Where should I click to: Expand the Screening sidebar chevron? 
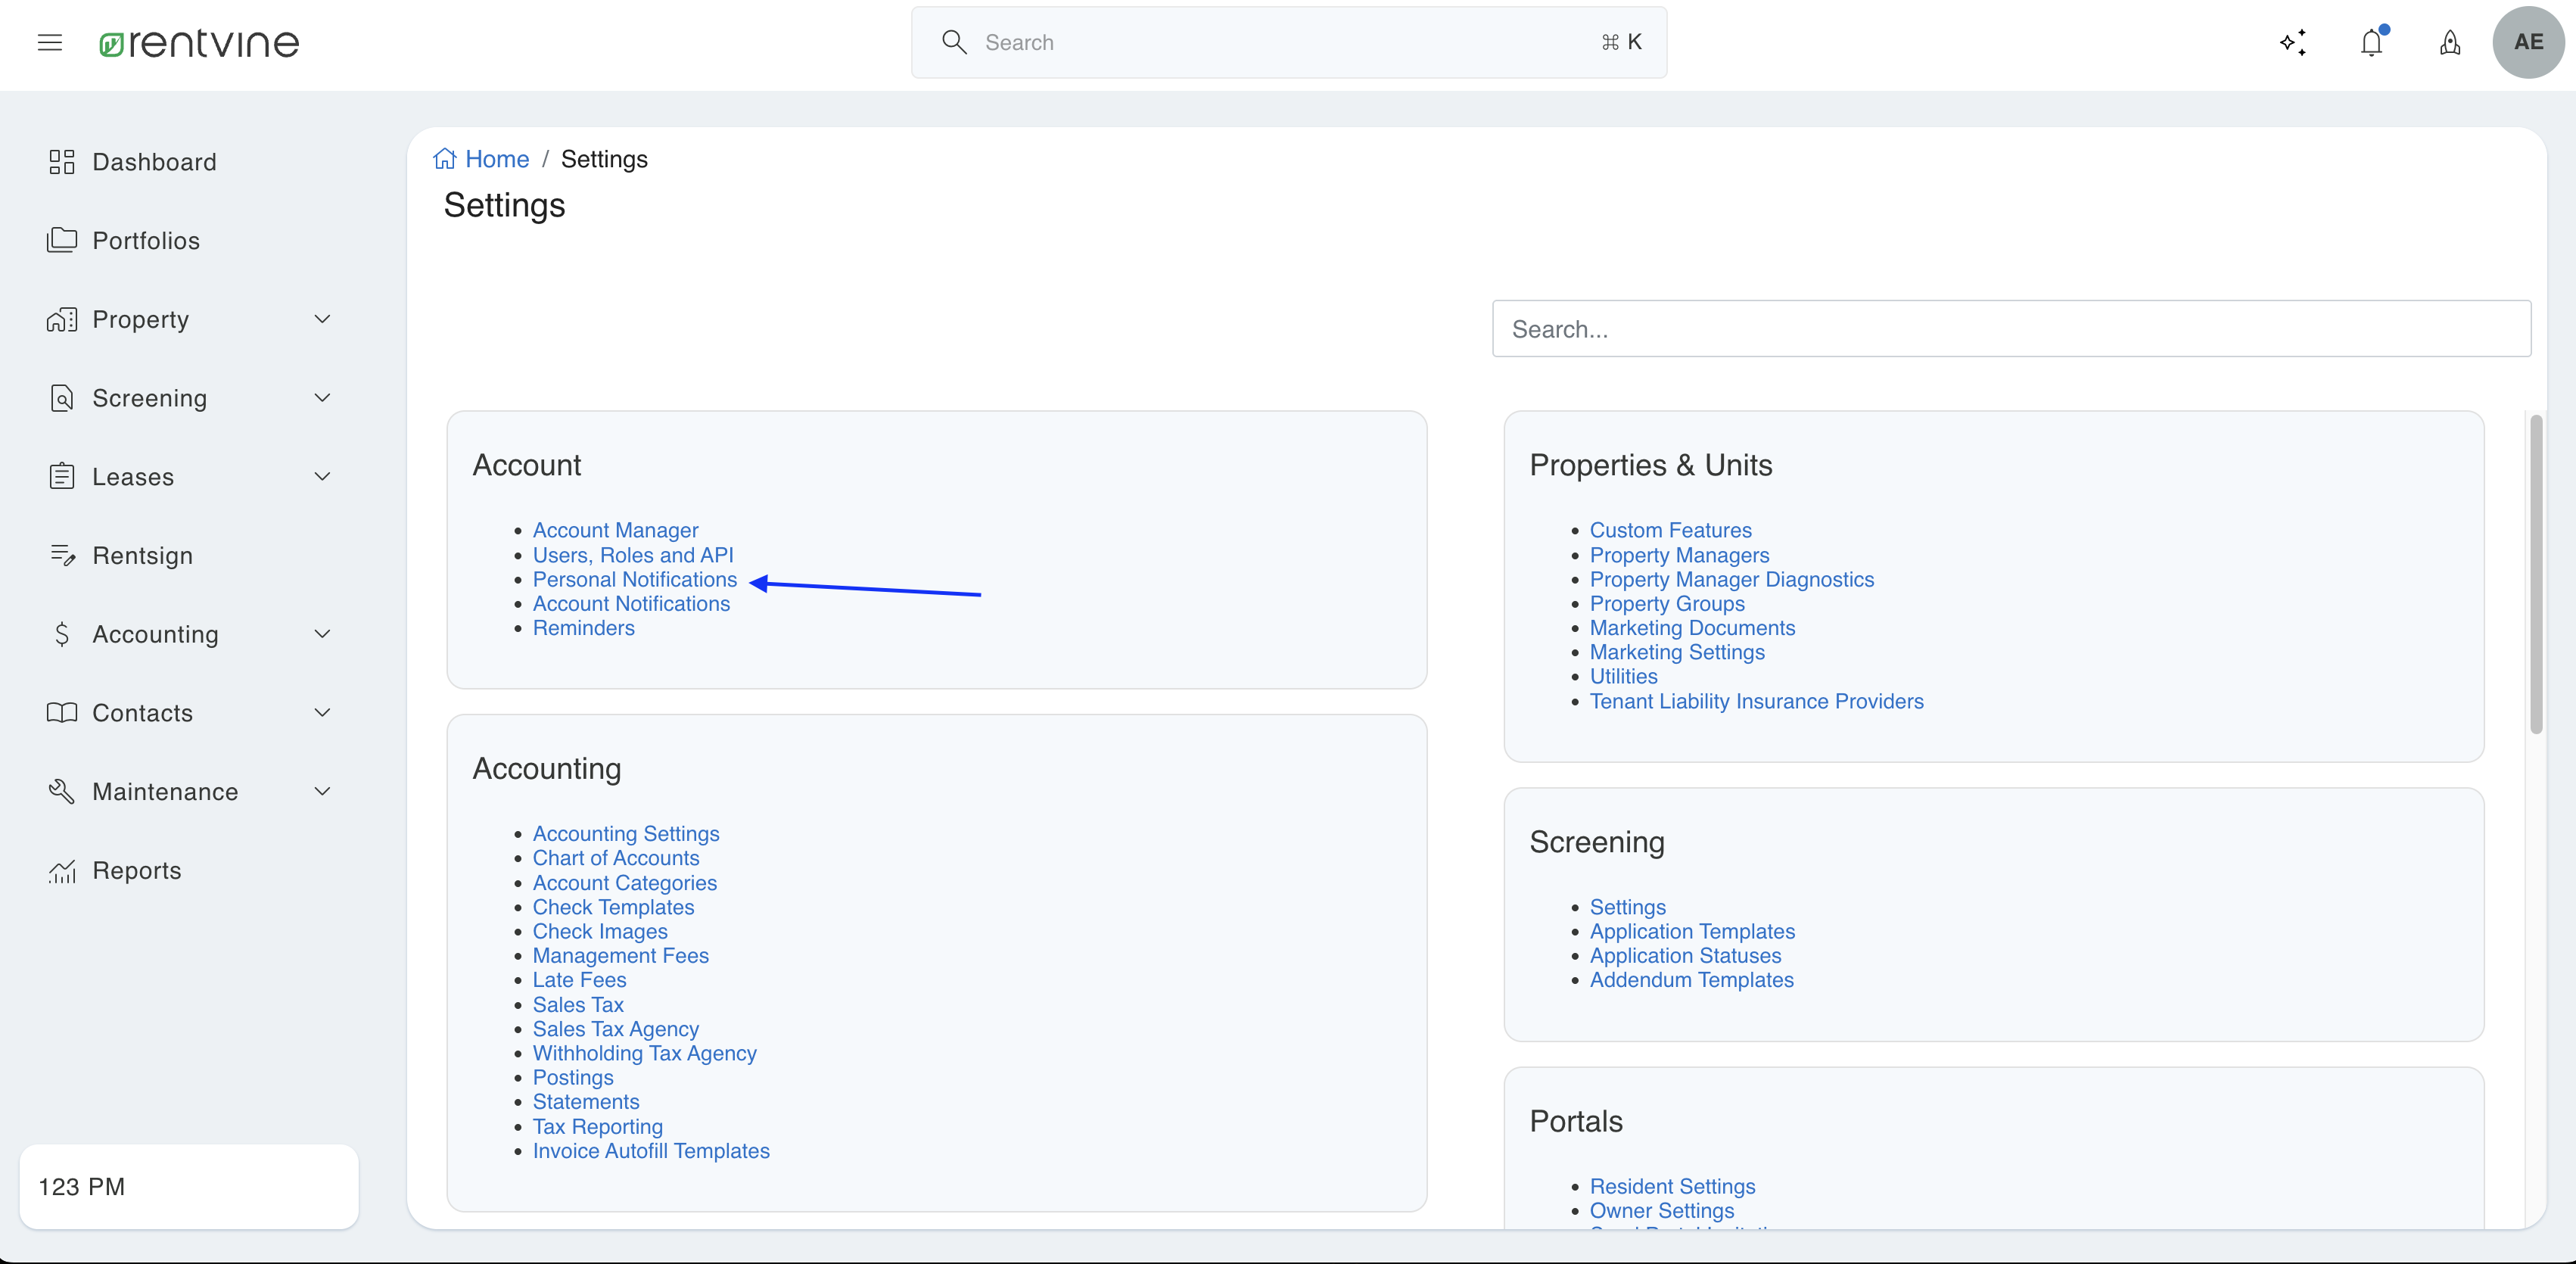(322, 398)
